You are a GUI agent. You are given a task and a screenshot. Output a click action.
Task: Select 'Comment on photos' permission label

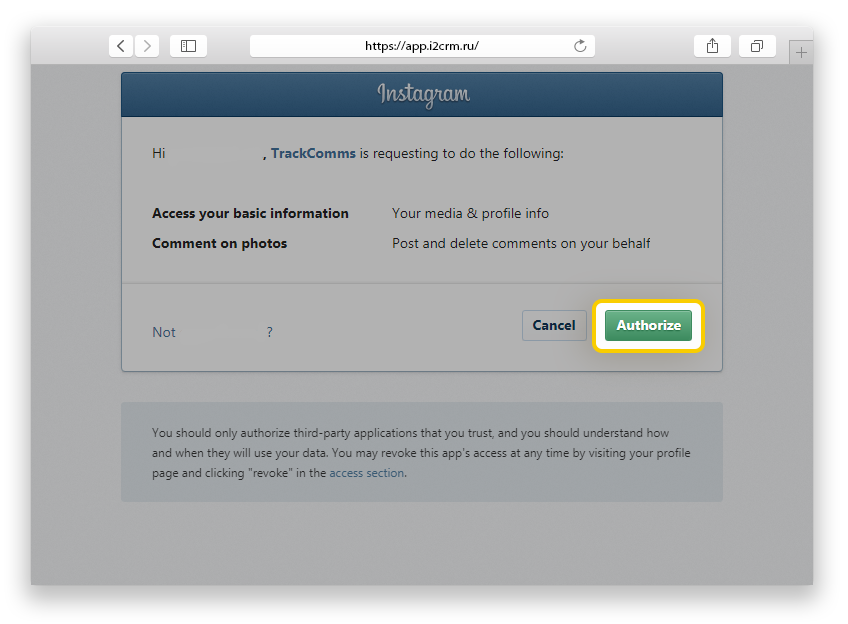point(219,243)
